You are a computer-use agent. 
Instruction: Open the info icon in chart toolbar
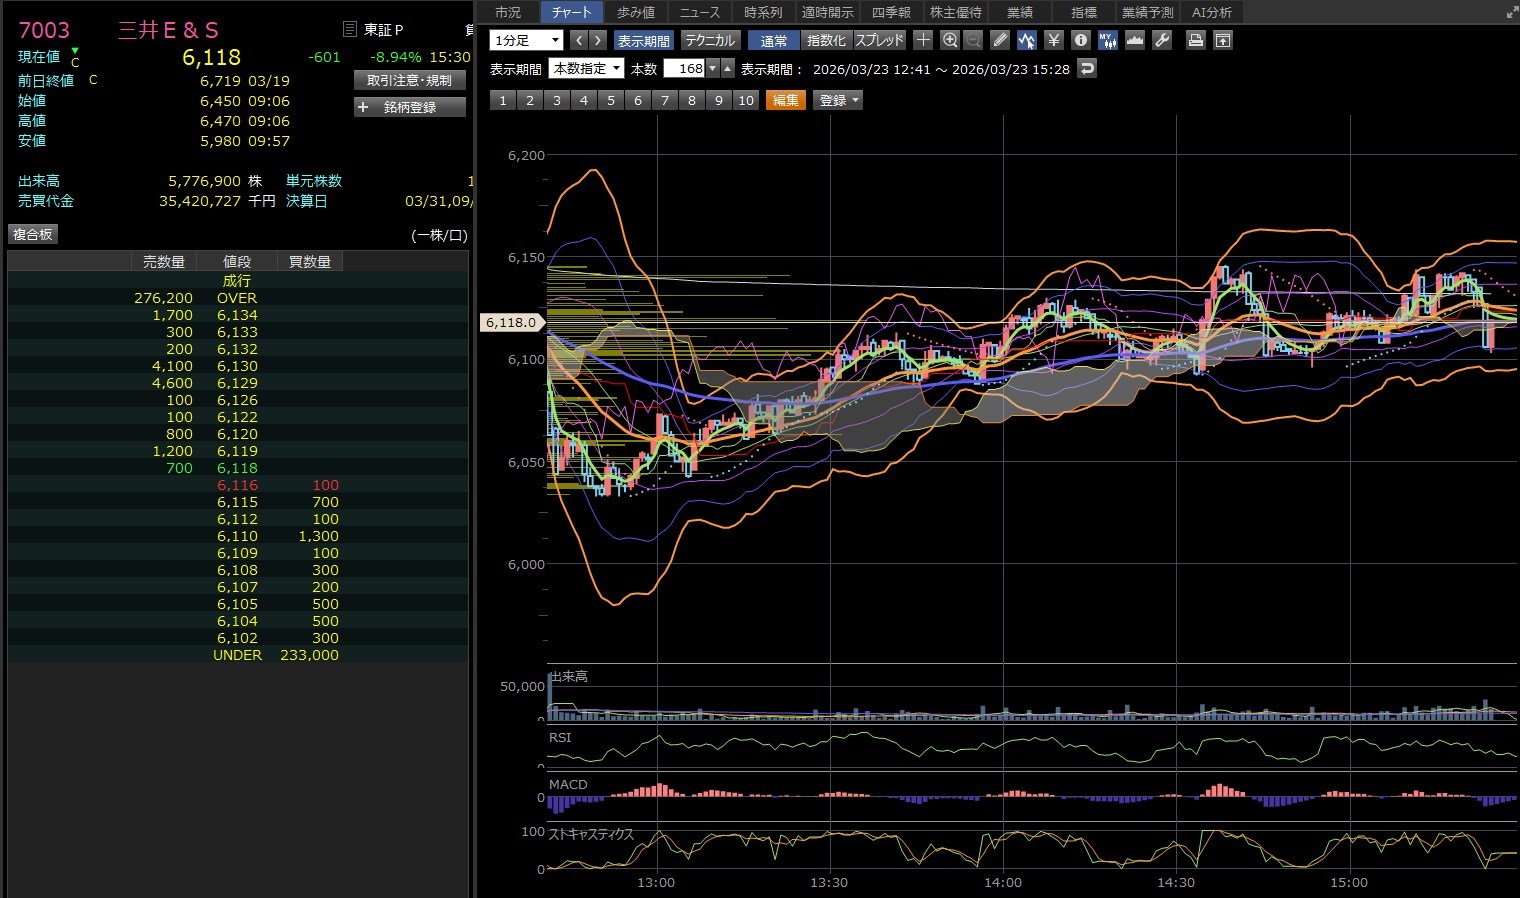(1080, 40)
